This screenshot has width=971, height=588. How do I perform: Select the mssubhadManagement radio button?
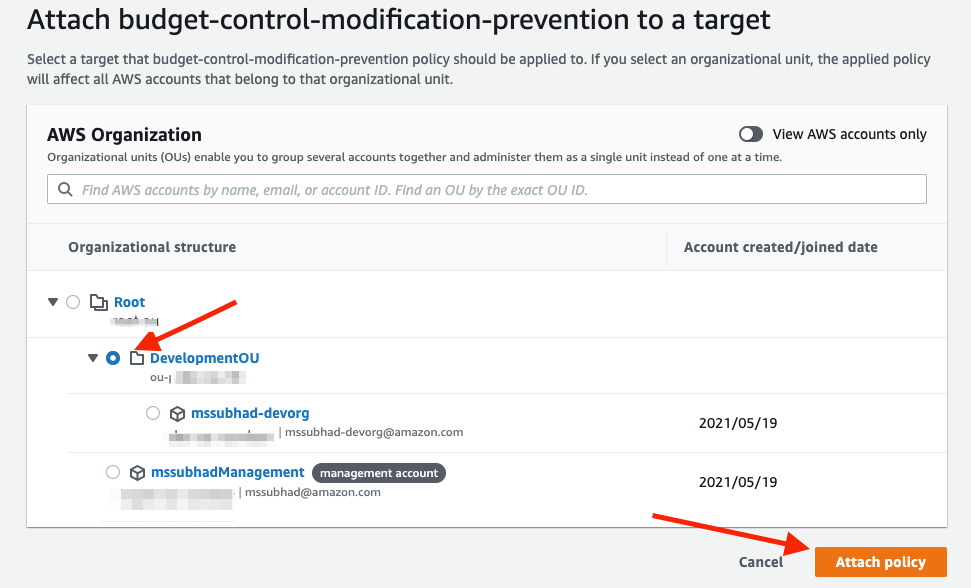coord(113,472)
